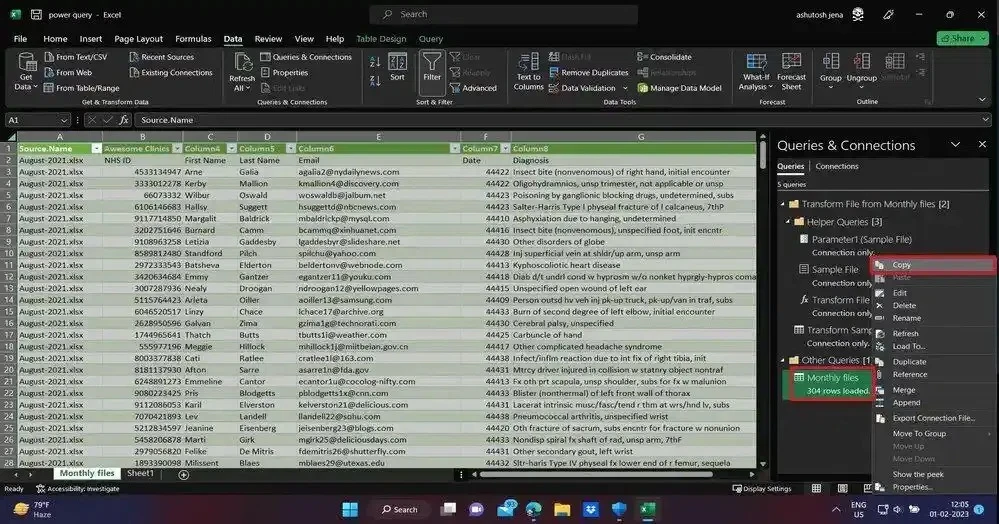Viewport: 999px width, 524px height.
Task: Collapse Transform File from Monthly files group
Action: (783, 204)
